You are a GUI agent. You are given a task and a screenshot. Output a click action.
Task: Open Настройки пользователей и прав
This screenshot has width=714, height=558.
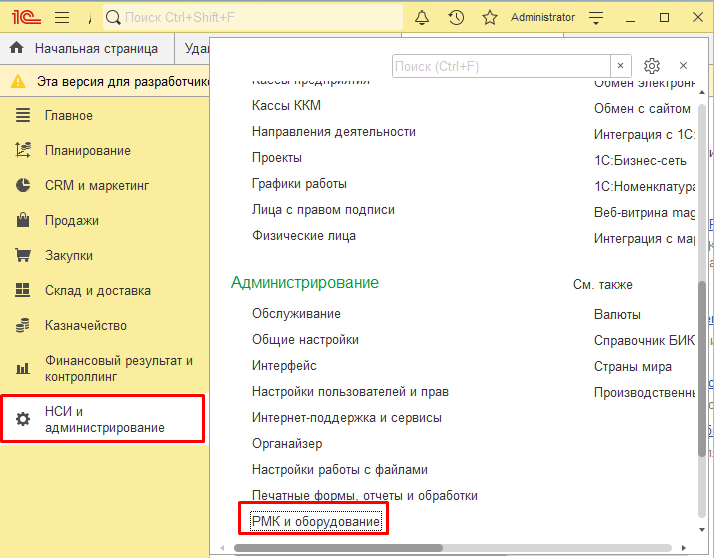click(x=350, y=391)
